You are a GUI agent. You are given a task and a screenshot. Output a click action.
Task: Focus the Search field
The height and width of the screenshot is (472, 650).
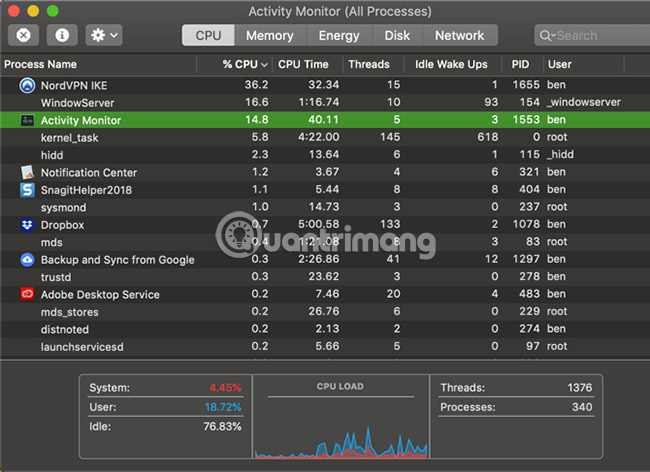pyautogui.click(x=592, y=35)
